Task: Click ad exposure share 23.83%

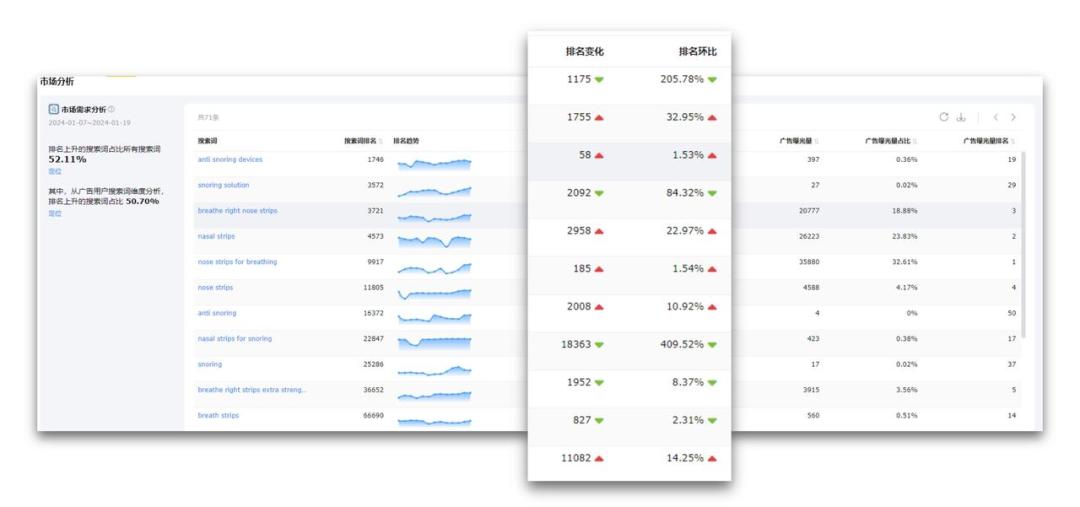Action: click(x=904, y=236)
